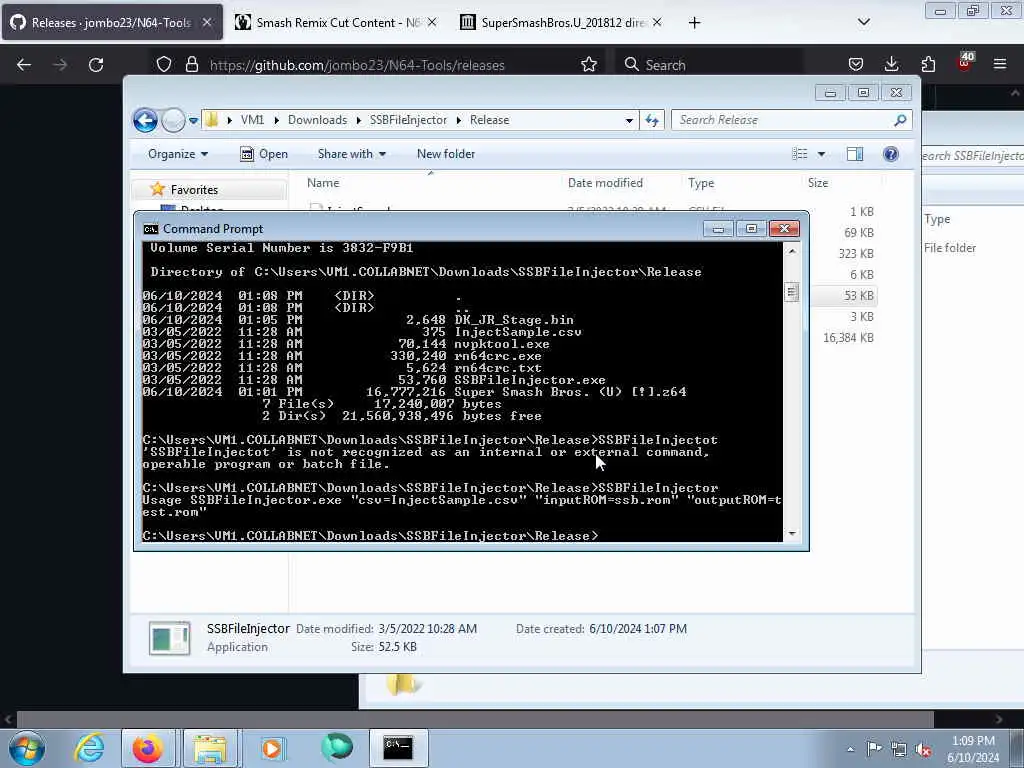Click VM1 in the breadcrumb path
This screenshot has height=768, width=1024.
(252, 120)
